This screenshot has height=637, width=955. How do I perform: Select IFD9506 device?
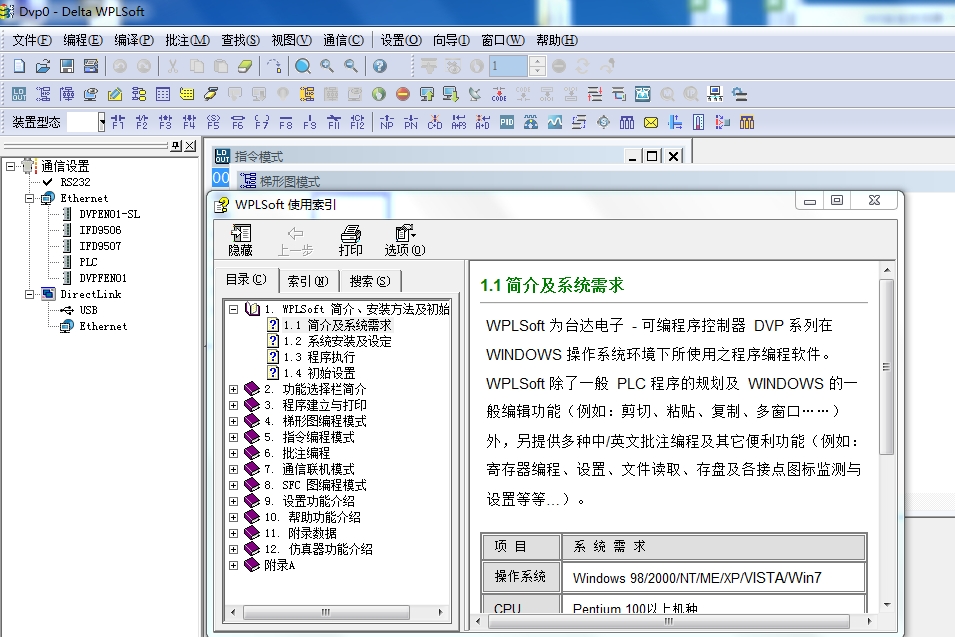click(100, 230)
